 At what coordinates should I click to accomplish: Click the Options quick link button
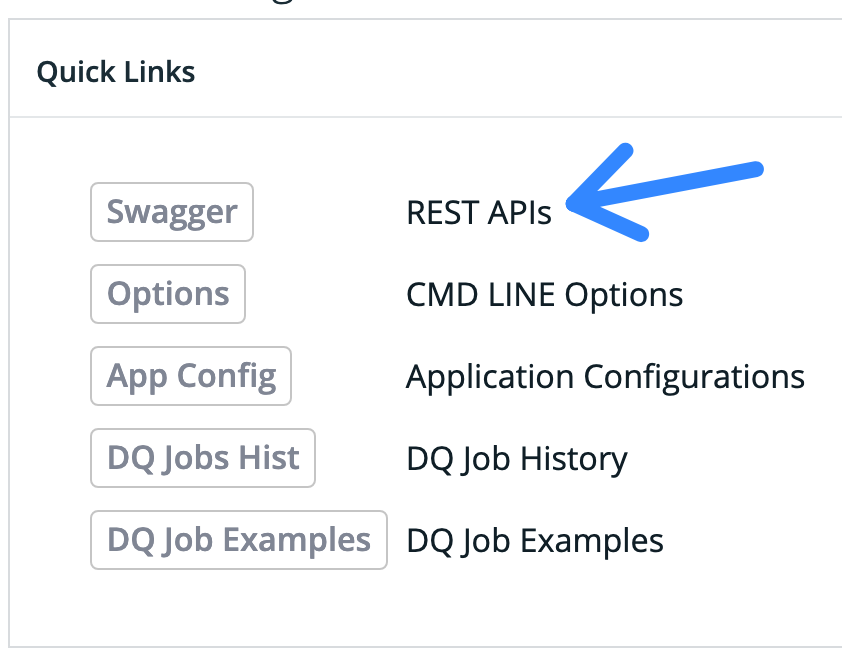click(168, 294)
